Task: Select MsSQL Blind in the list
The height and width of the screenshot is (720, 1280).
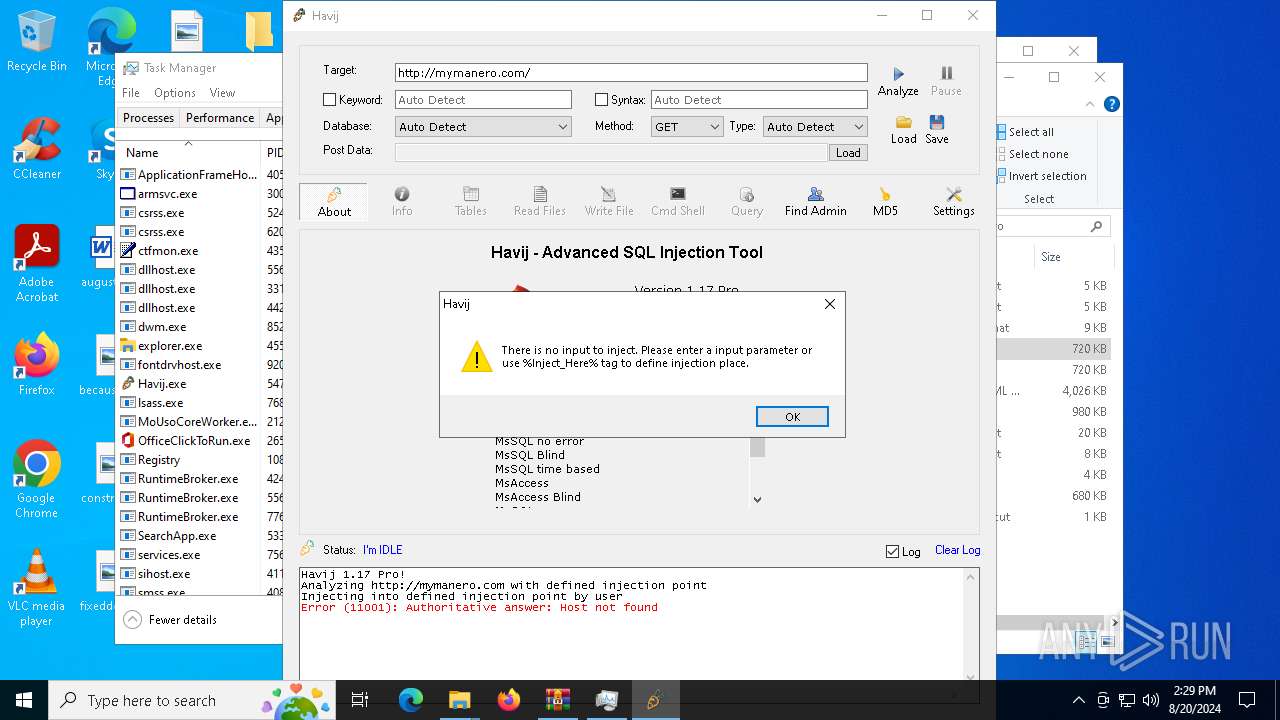Action: coord(530,455)
